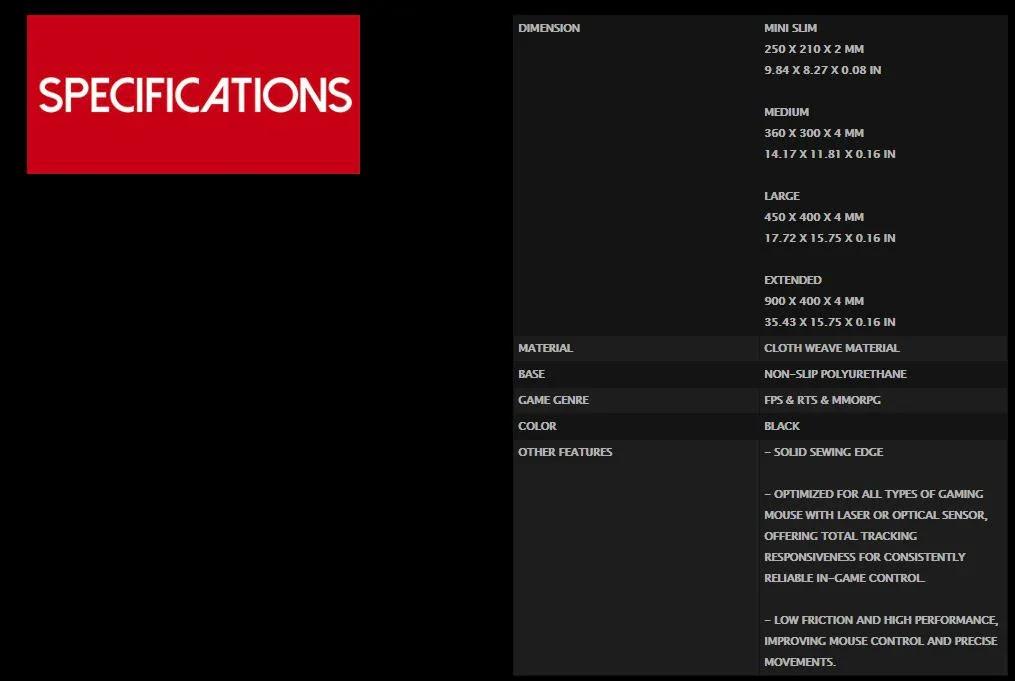
Task: Select the NON-SLIP POLYURETHANE value
Action: click(x=835, y=374)
